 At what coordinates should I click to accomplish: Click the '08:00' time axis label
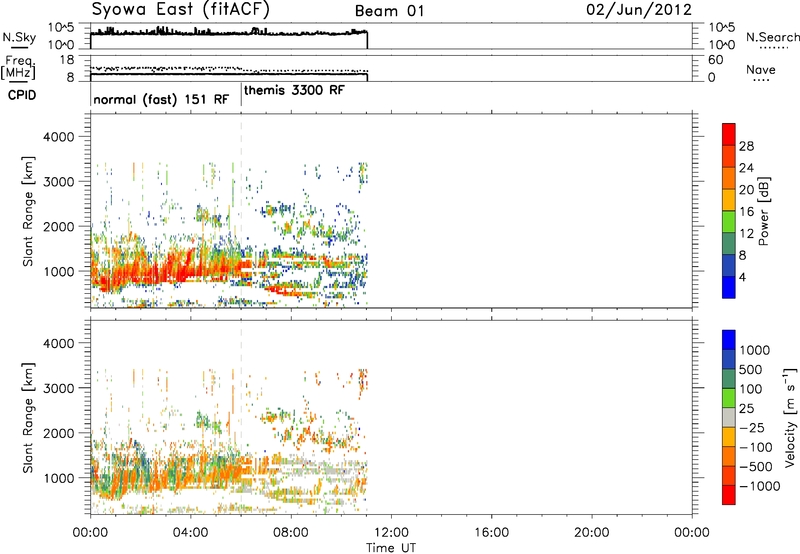click(291, 533)
